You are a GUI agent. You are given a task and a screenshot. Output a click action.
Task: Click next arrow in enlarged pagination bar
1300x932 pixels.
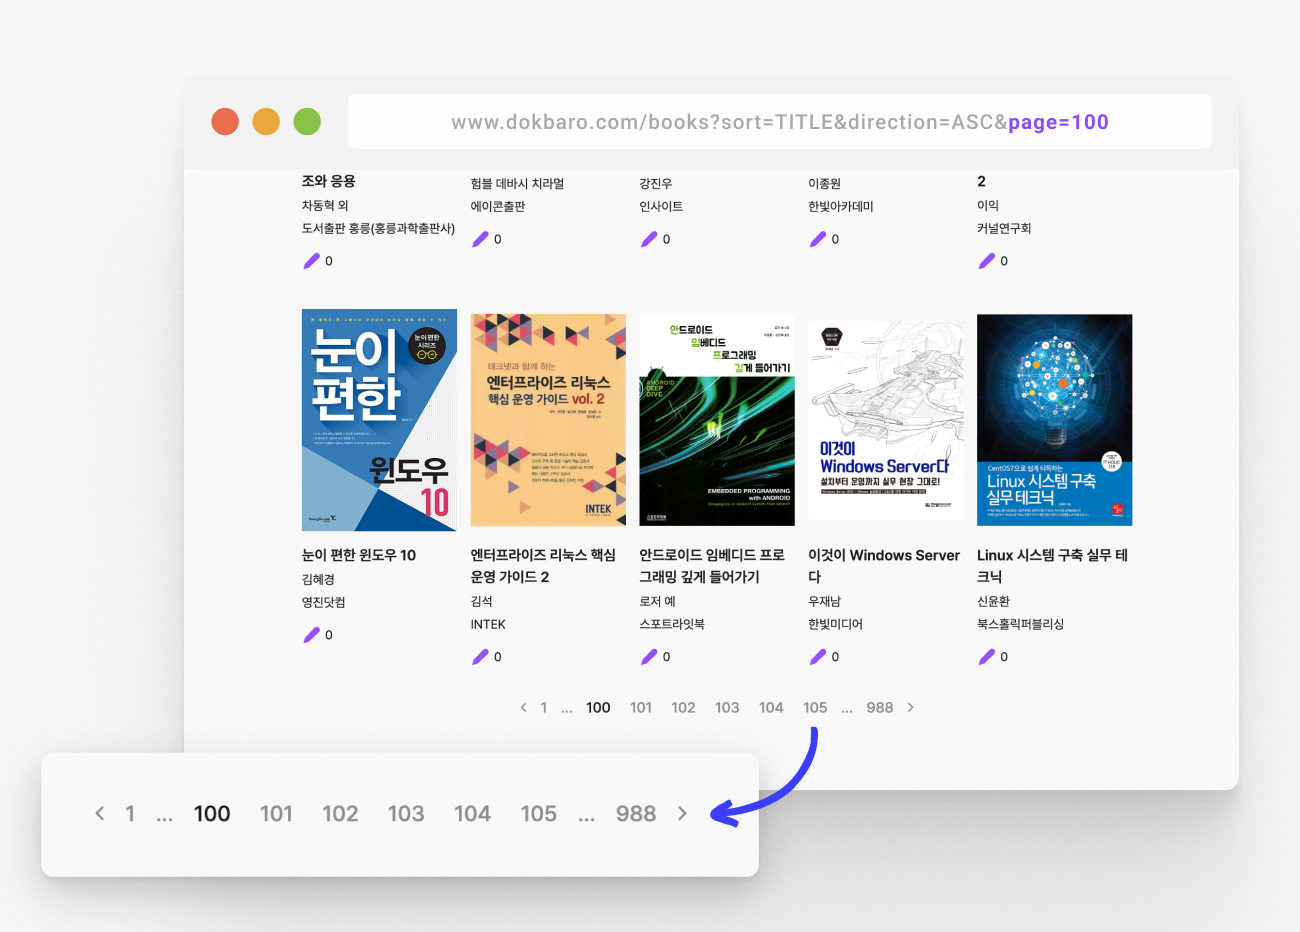coord(682,813)
